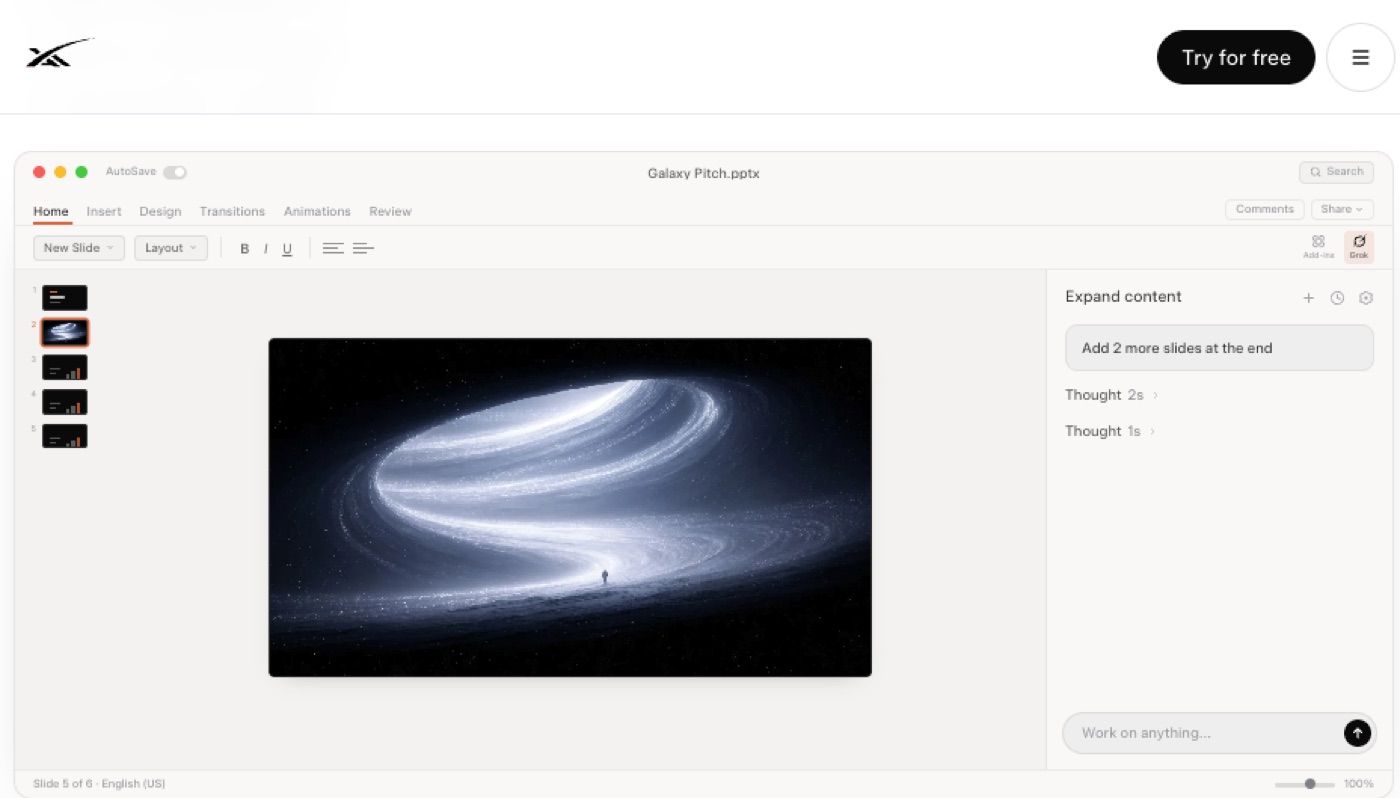Click the Expand content heading
1400x798 pixels.
[1123, 297]
